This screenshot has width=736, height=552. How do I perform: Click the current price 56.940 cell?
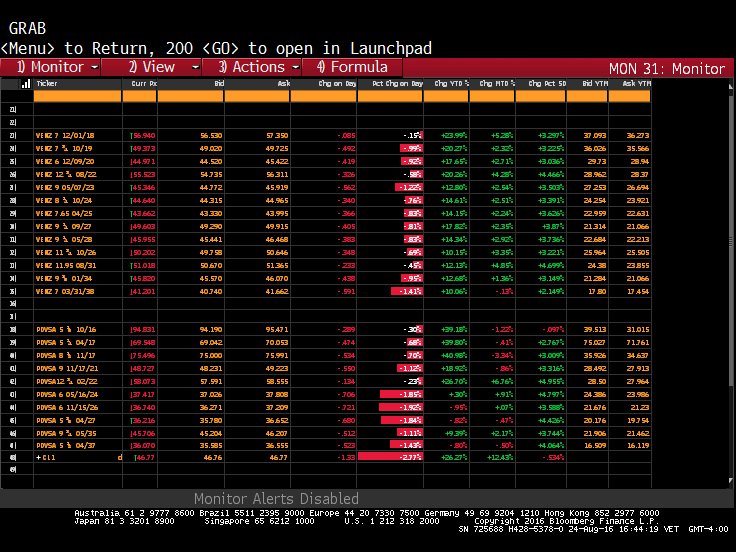[143, 135]
